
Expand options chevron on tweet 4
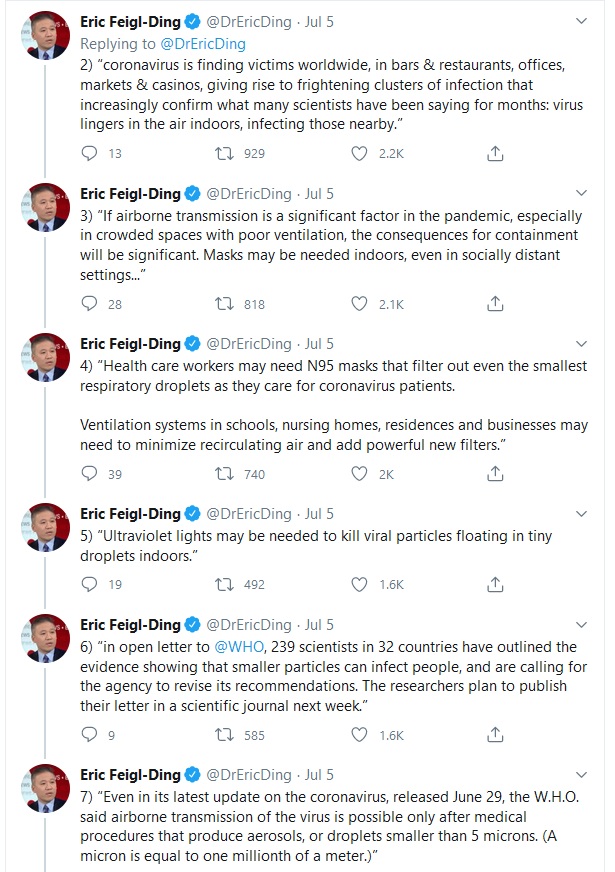(582, 343)
